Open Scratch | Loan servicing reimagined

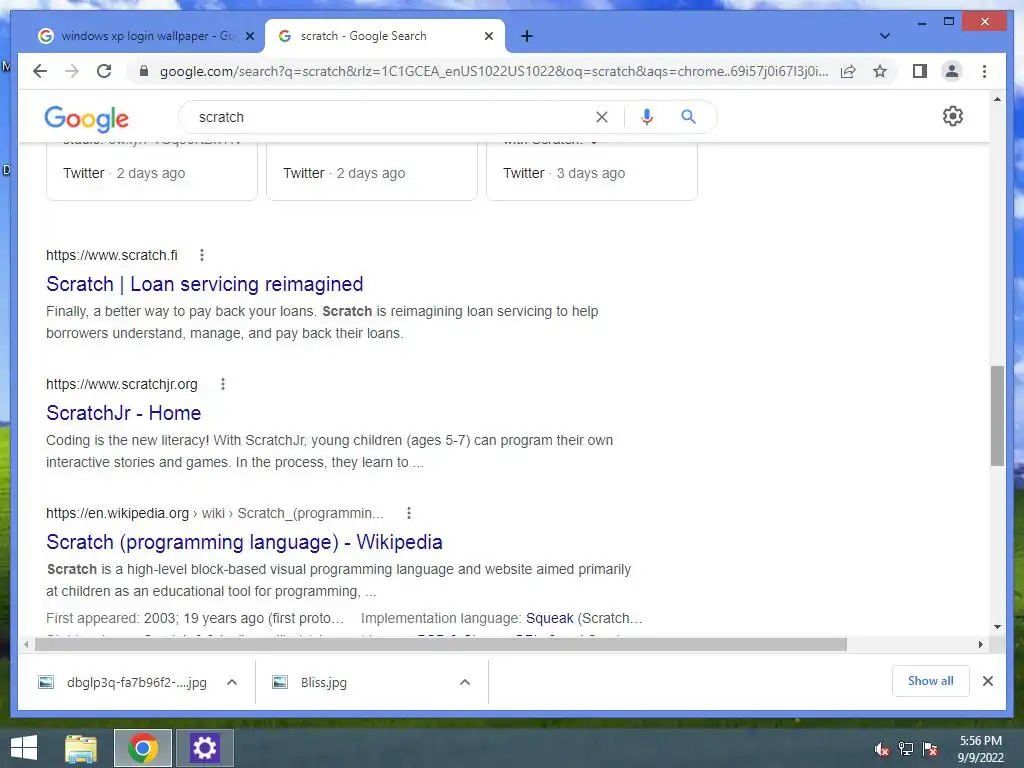(204, 284)
